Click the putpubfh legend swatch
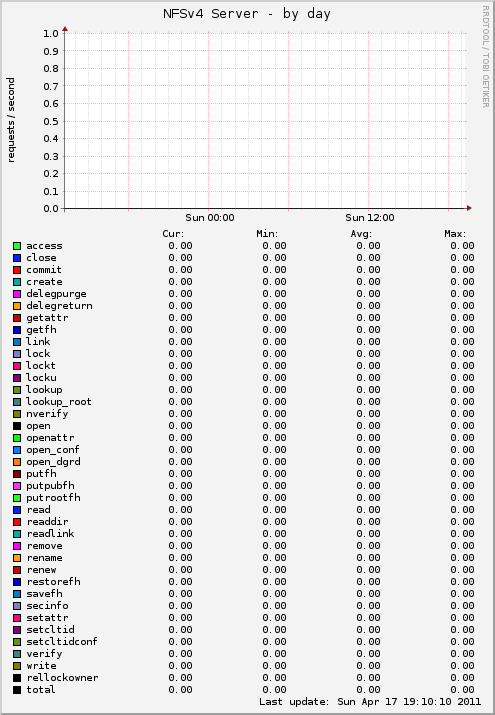 click(17, 486)
